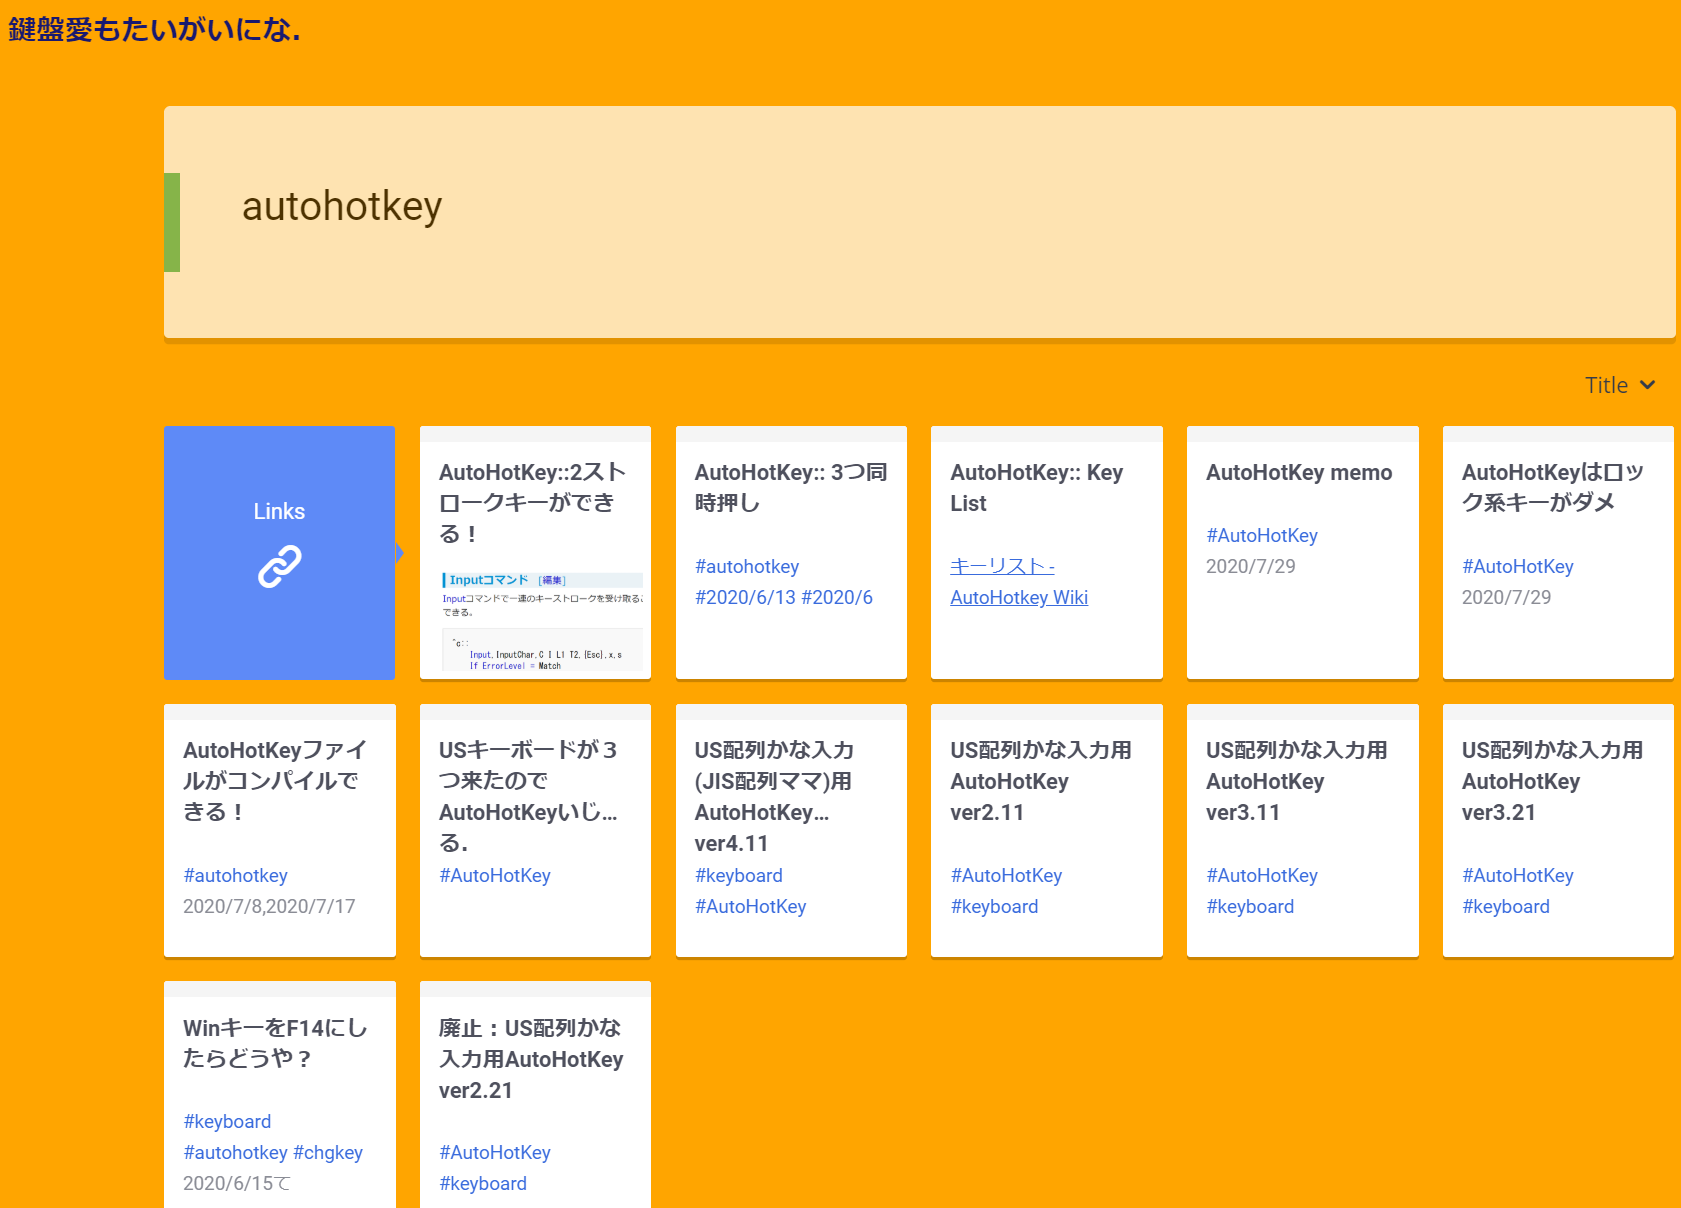Click date text 2020/6/15て

(237, 1184)
